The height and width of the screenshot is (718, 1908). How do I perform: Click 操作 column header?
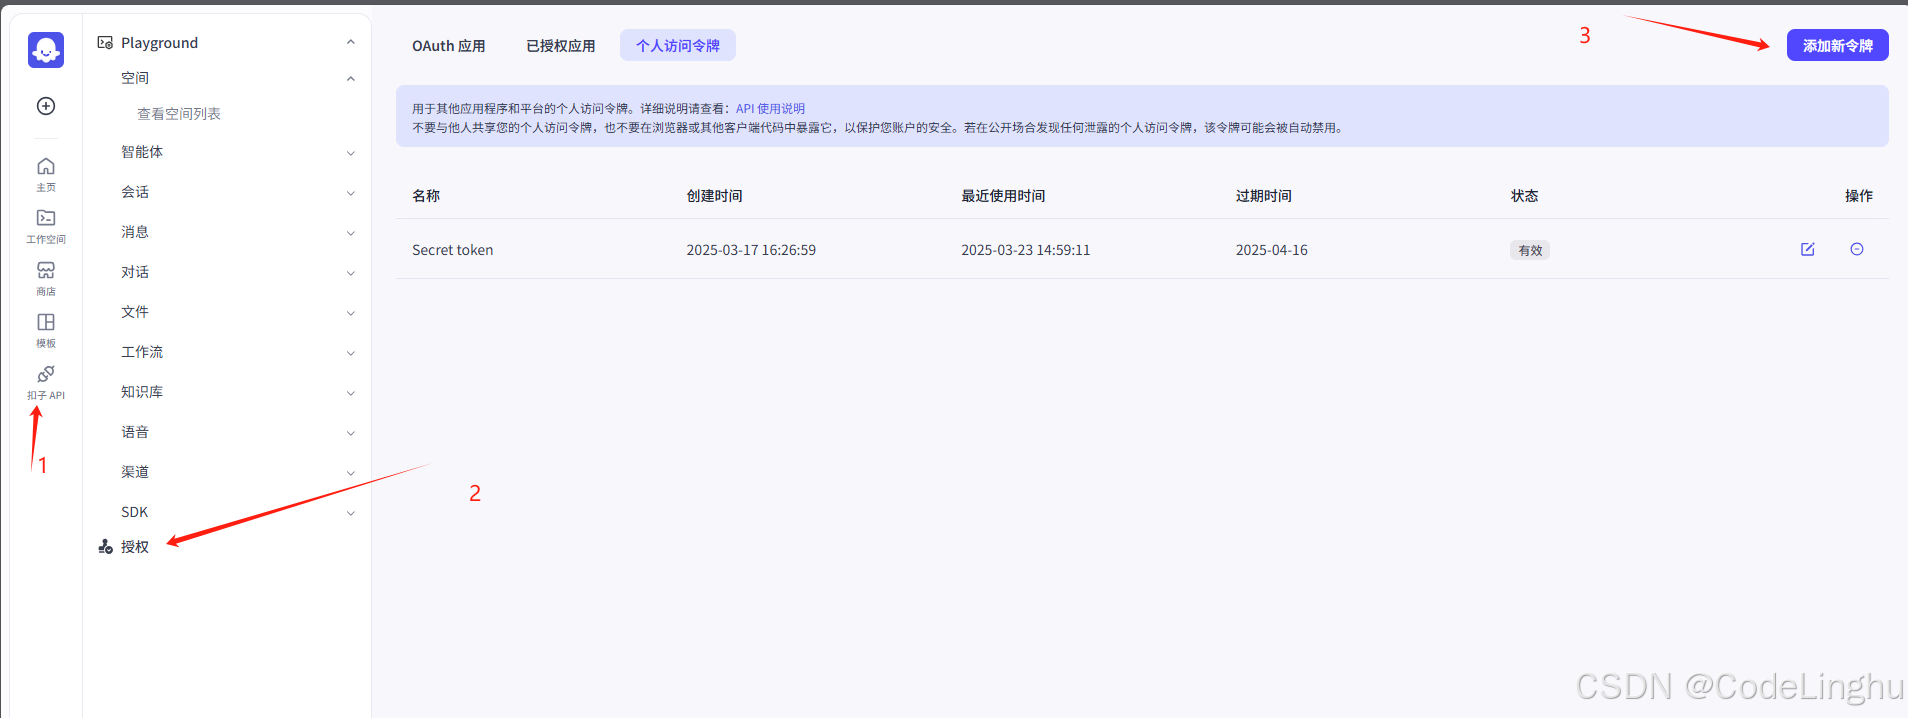1859,196
